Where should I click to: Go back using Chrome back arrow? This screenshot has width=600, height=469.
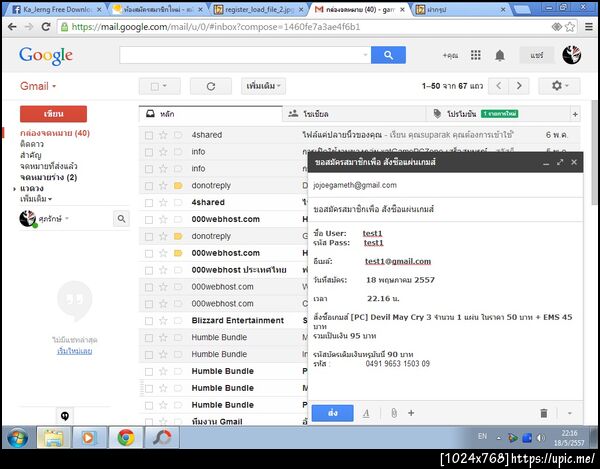point(12,27)
